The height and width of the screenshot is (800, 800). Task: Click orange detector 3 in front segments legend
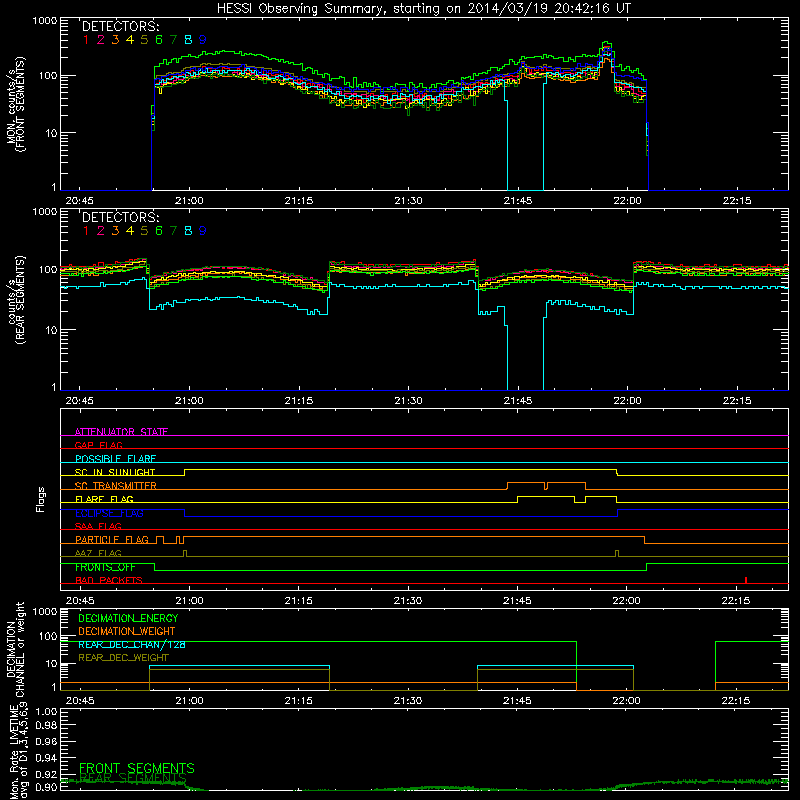(x=115, y=39)
